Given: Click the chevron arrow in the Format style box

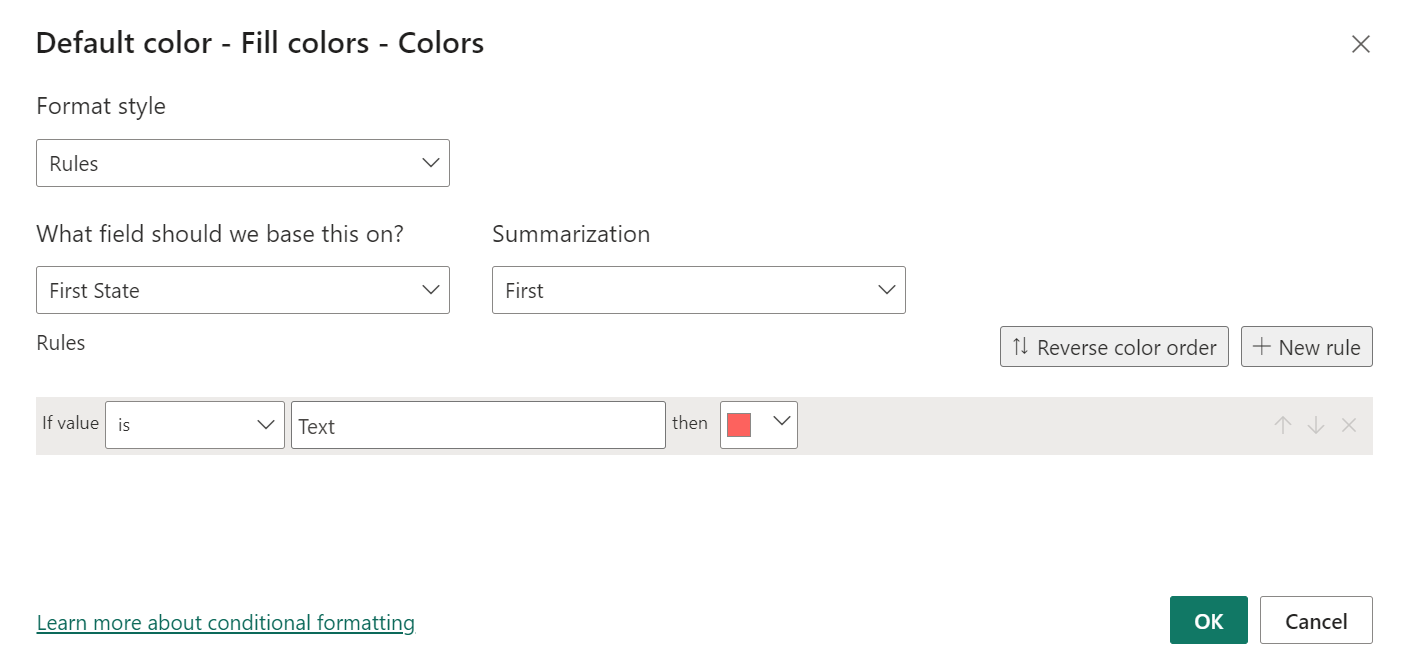Looking at the screenshot, I should 431,163.
